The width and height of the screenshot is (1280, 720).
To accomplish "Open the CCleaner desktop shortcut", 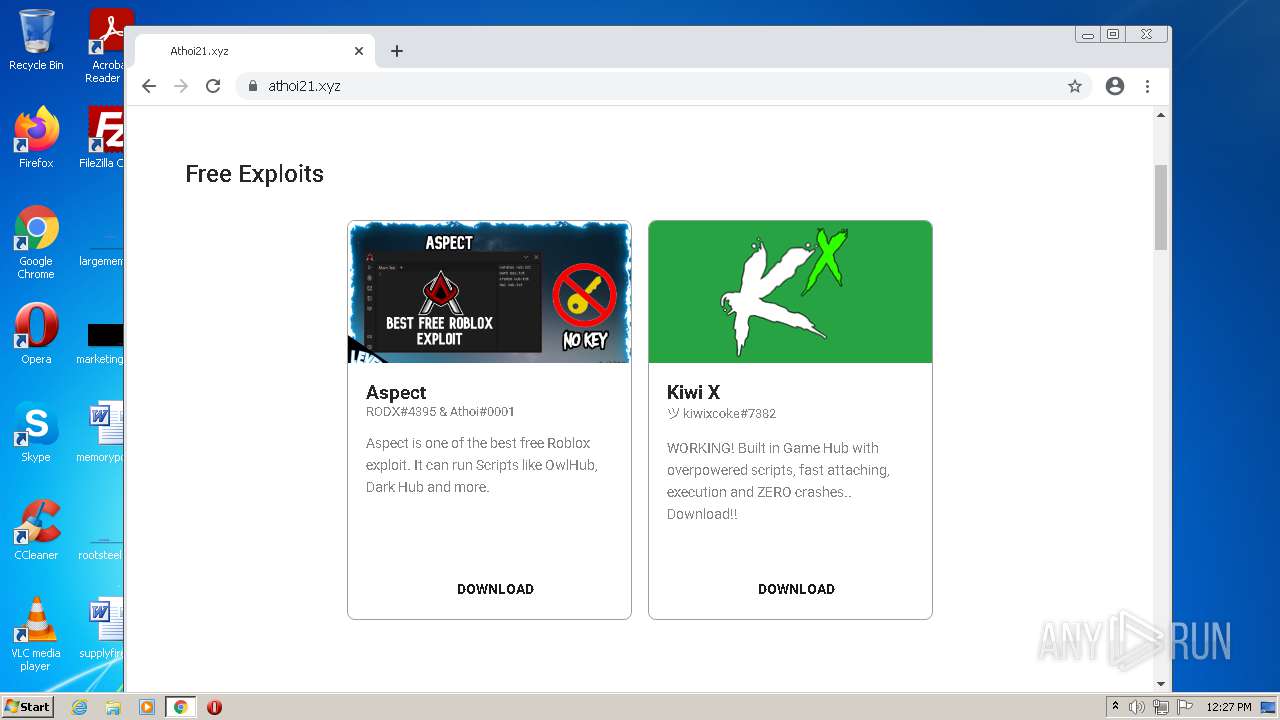I will click(x=36, y=530).
